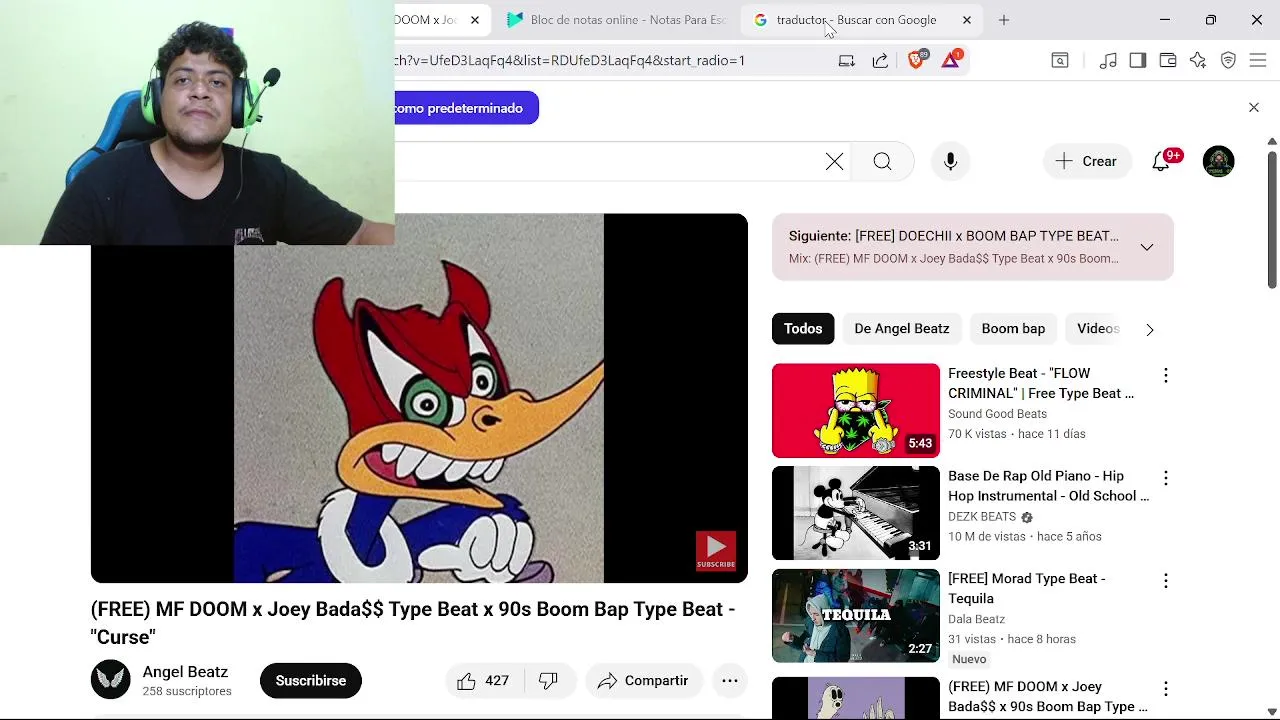
Task: Clear the YouTube search field with X
Action: [x=834, y=161]
